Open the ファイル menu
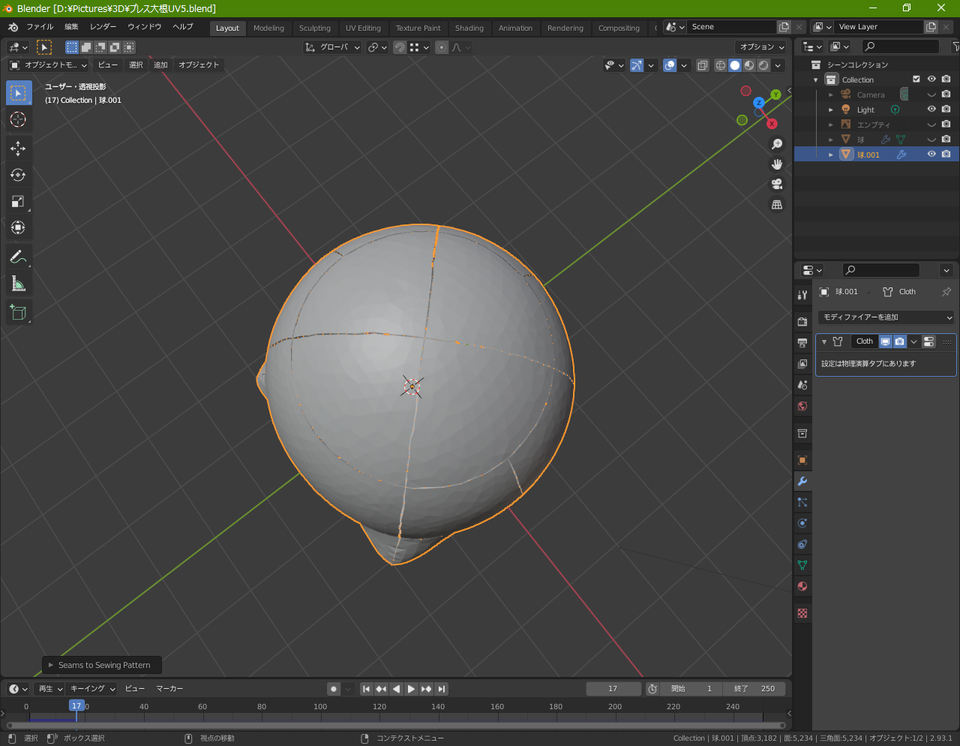Screen dimensions: 960x746 point(40,27)
